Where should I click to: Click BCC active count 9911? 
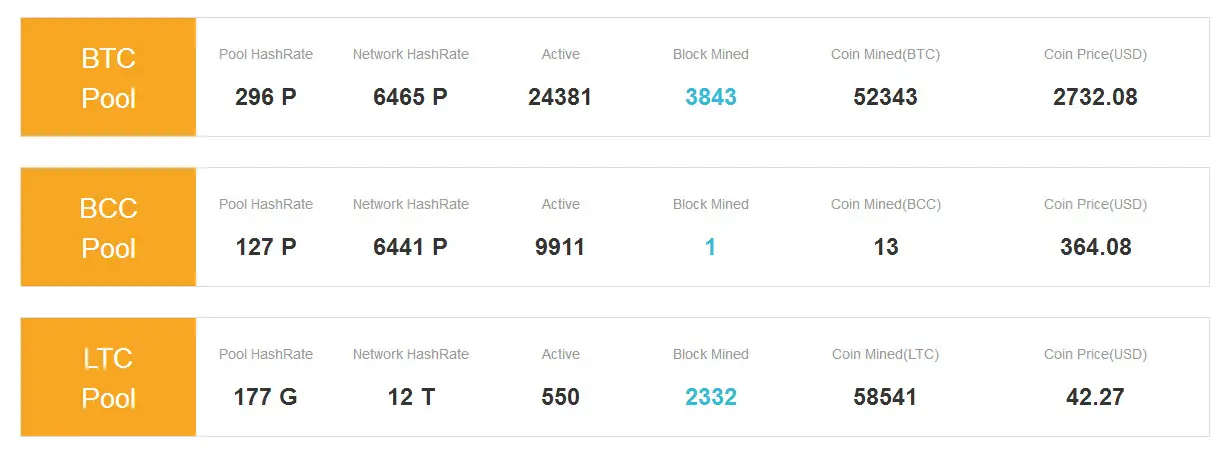click(x=560, y=247)
